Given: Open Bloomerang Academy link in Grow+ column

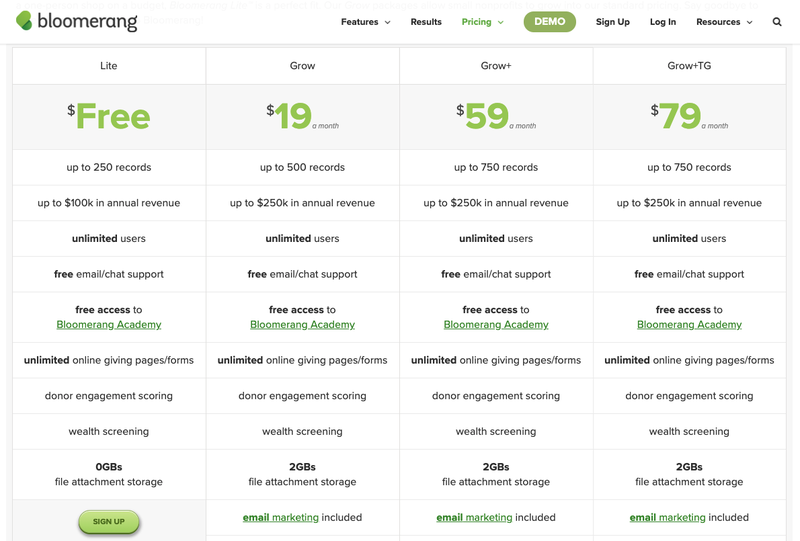Looking at the screenshot, I should [496, 325].
